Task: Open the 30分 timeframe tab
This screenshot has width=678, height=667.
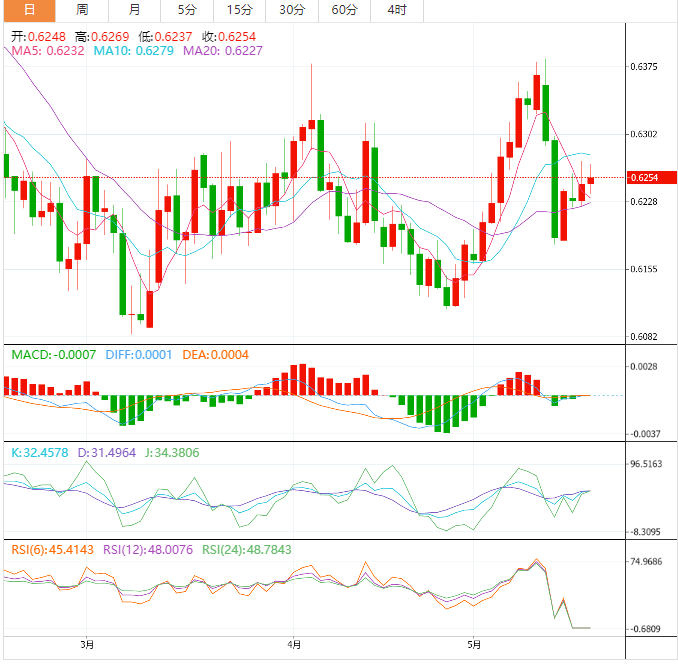Action: coord(292,10)
